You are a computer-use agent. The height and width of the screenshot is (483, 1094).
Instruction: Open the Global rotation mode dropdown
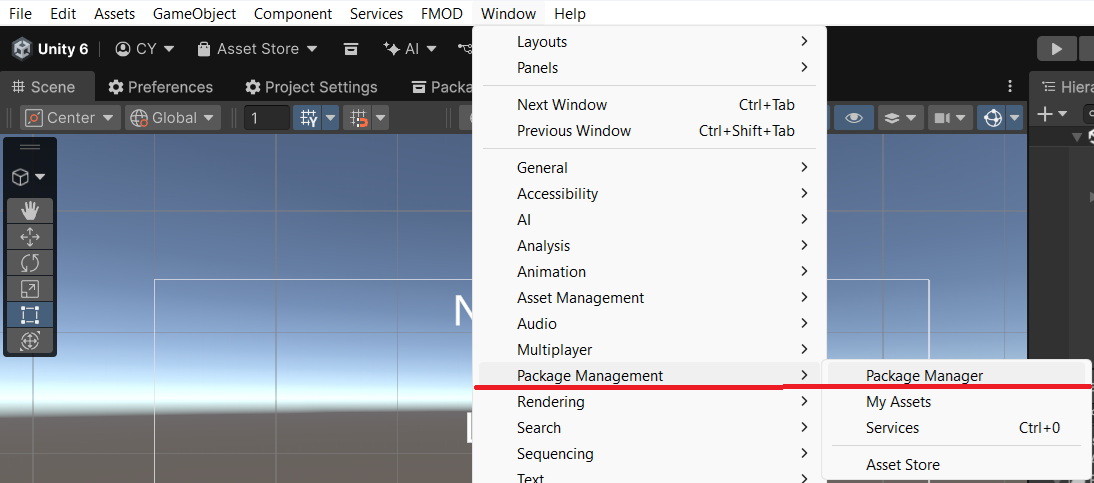coord(173,118)
